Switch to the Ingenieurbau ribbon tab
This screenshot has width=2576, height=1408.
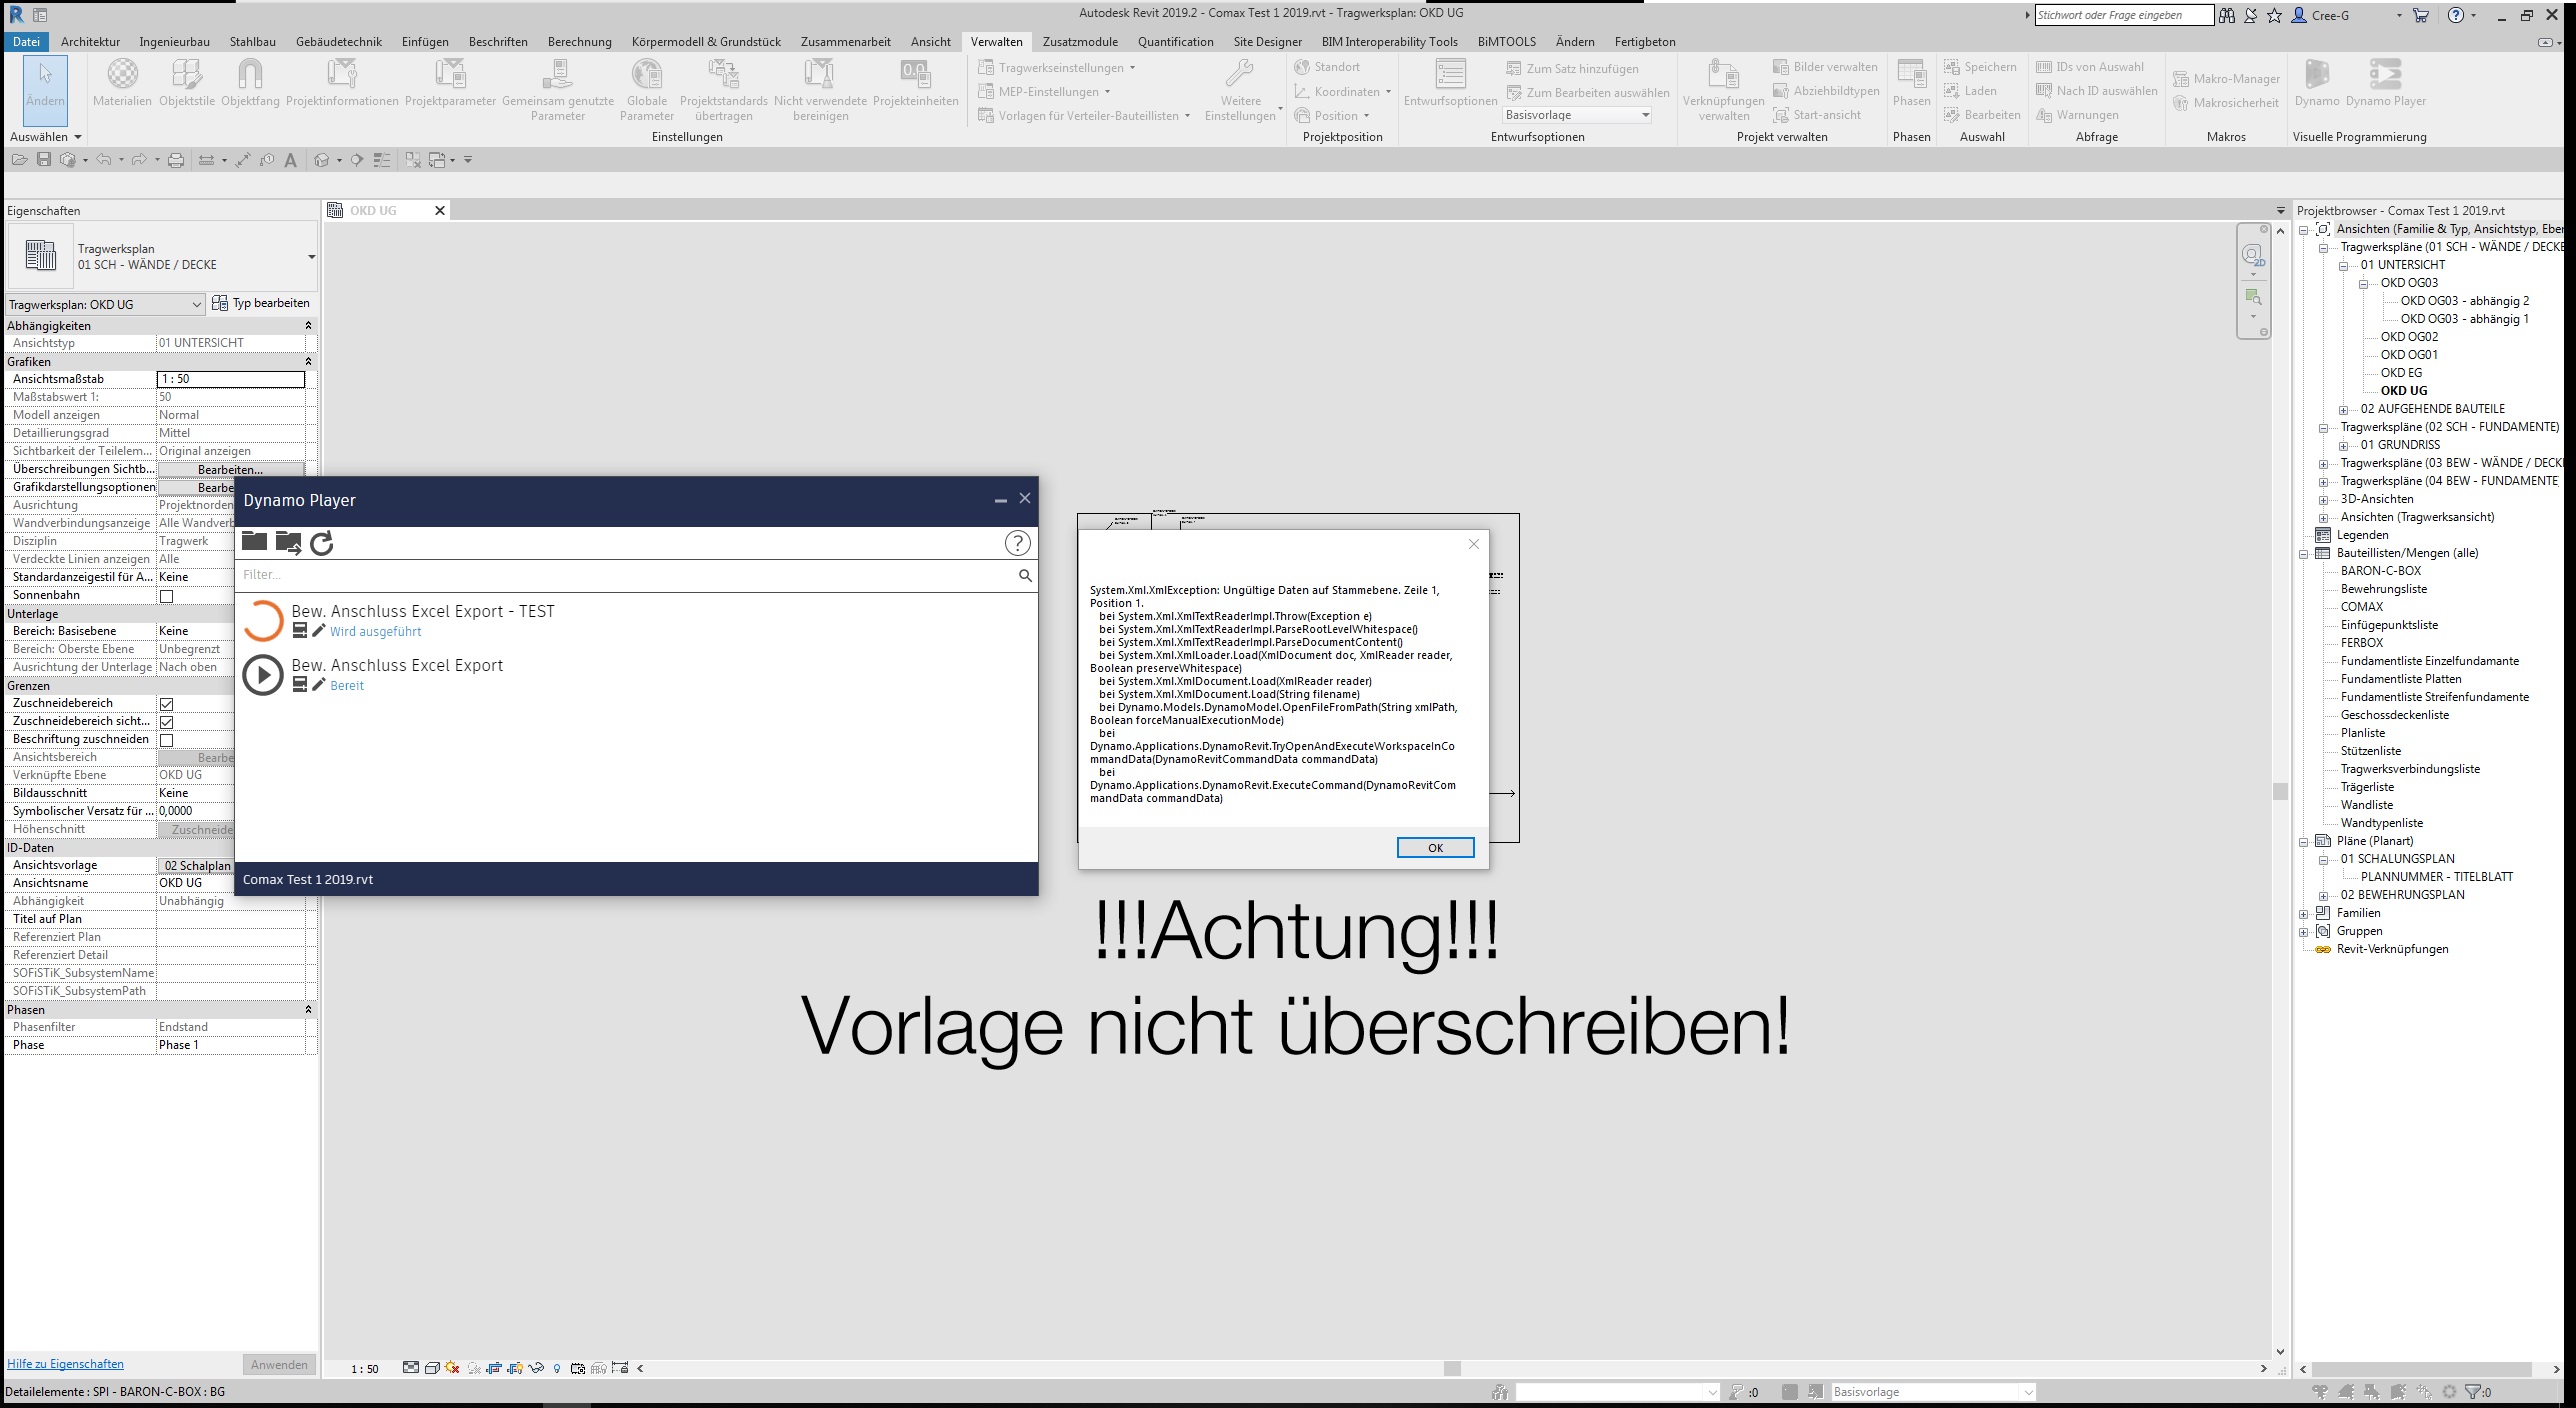point(174,42)
